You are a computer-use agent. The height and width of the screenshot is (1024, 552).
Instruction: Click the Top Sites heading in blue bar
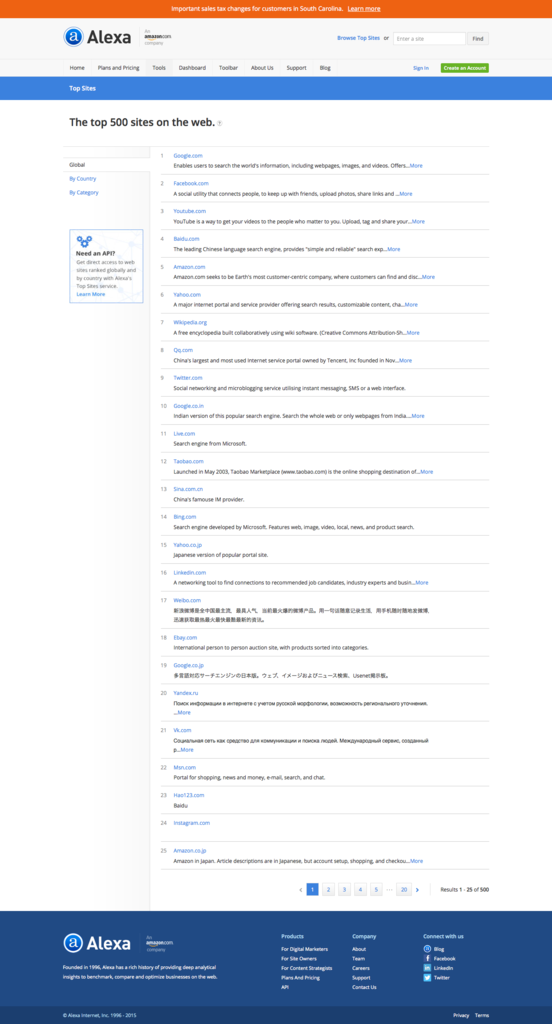[x=82, y=88]
